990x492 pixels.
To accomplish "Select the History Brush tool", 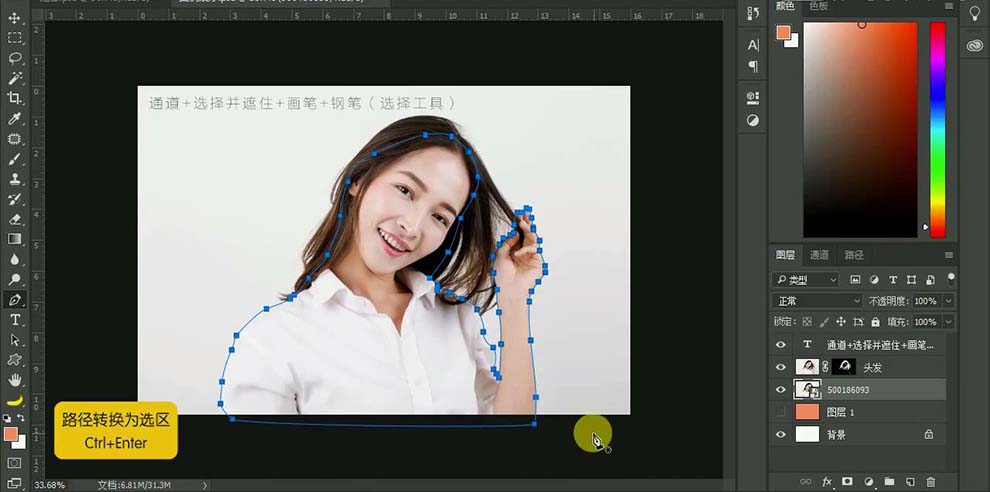I will coord(15,199).
